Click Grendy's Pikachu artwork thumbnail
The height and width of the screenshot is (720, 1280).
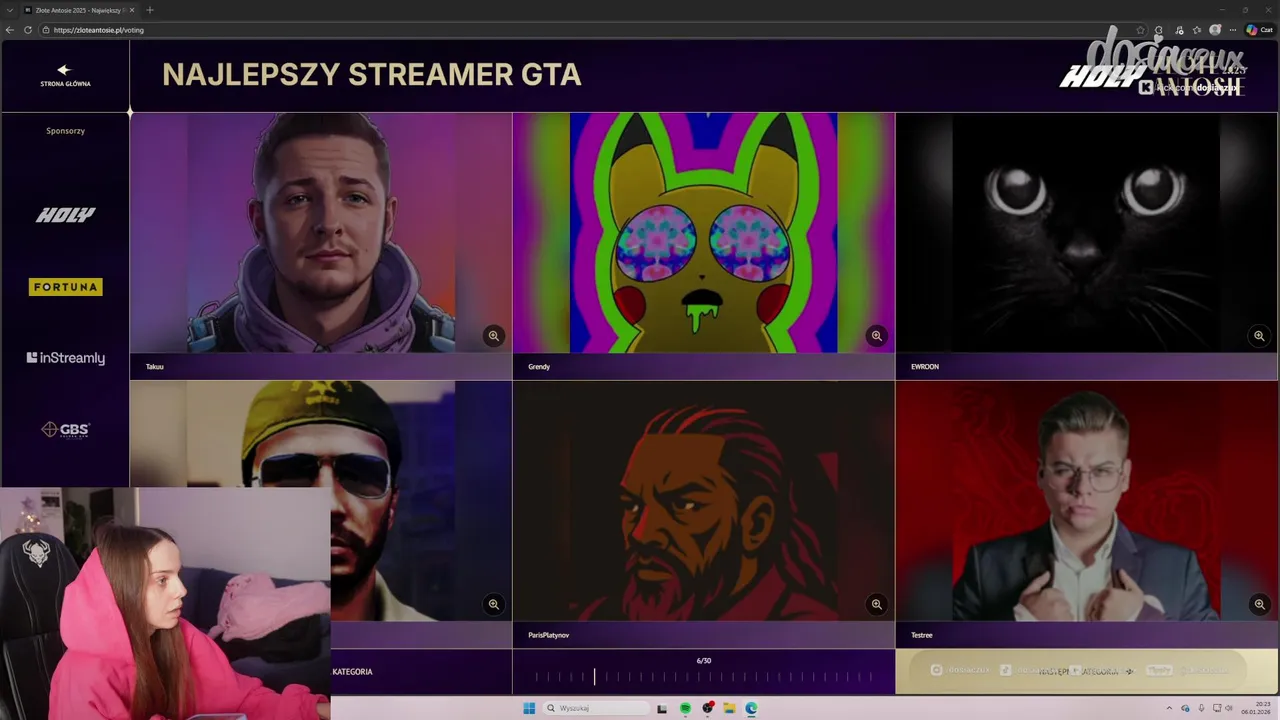[704, 232]
